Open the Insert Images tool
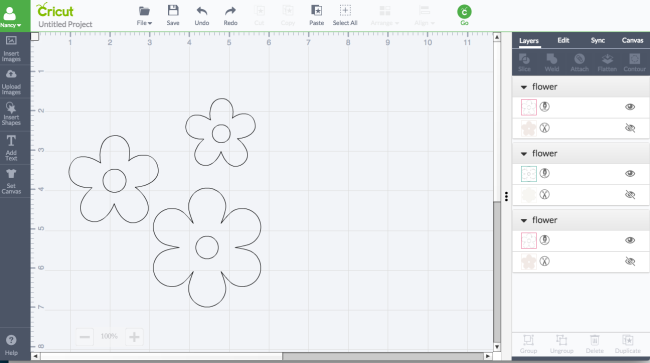This screenshot has height=363, width=650. (x=11, y=48)
